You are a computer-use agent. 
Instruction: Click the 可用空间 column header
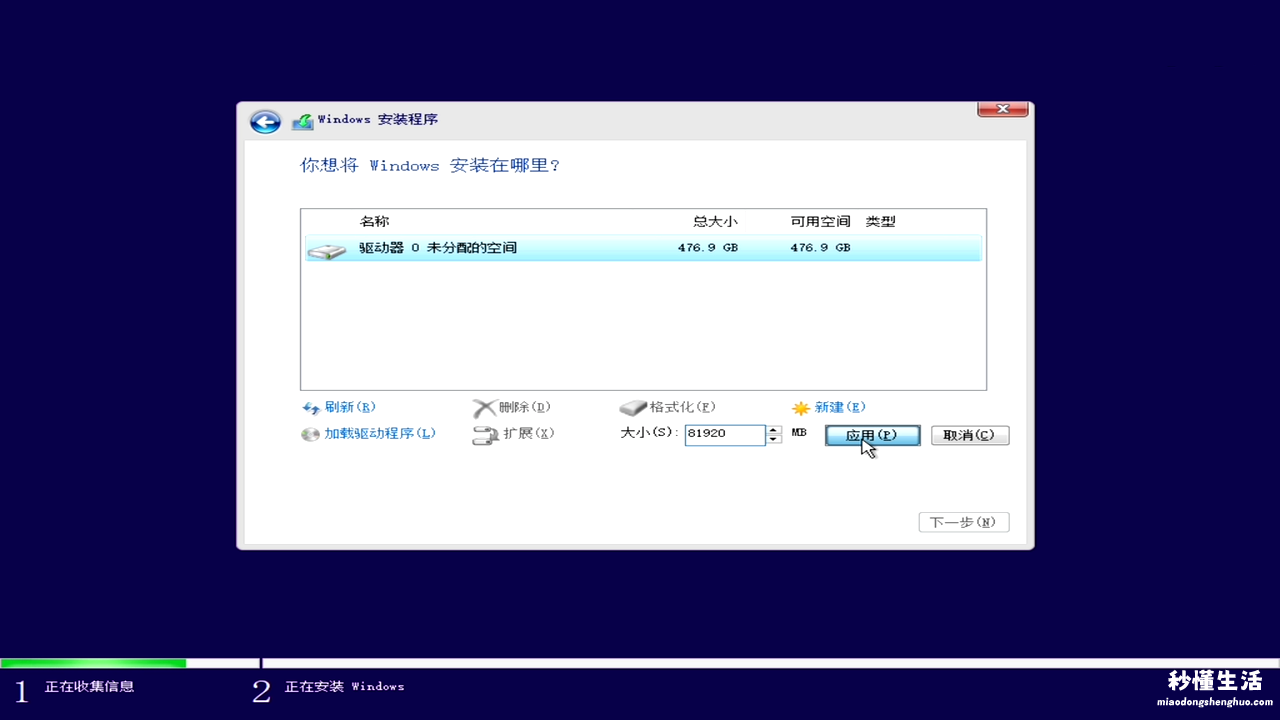pos(820,222)
